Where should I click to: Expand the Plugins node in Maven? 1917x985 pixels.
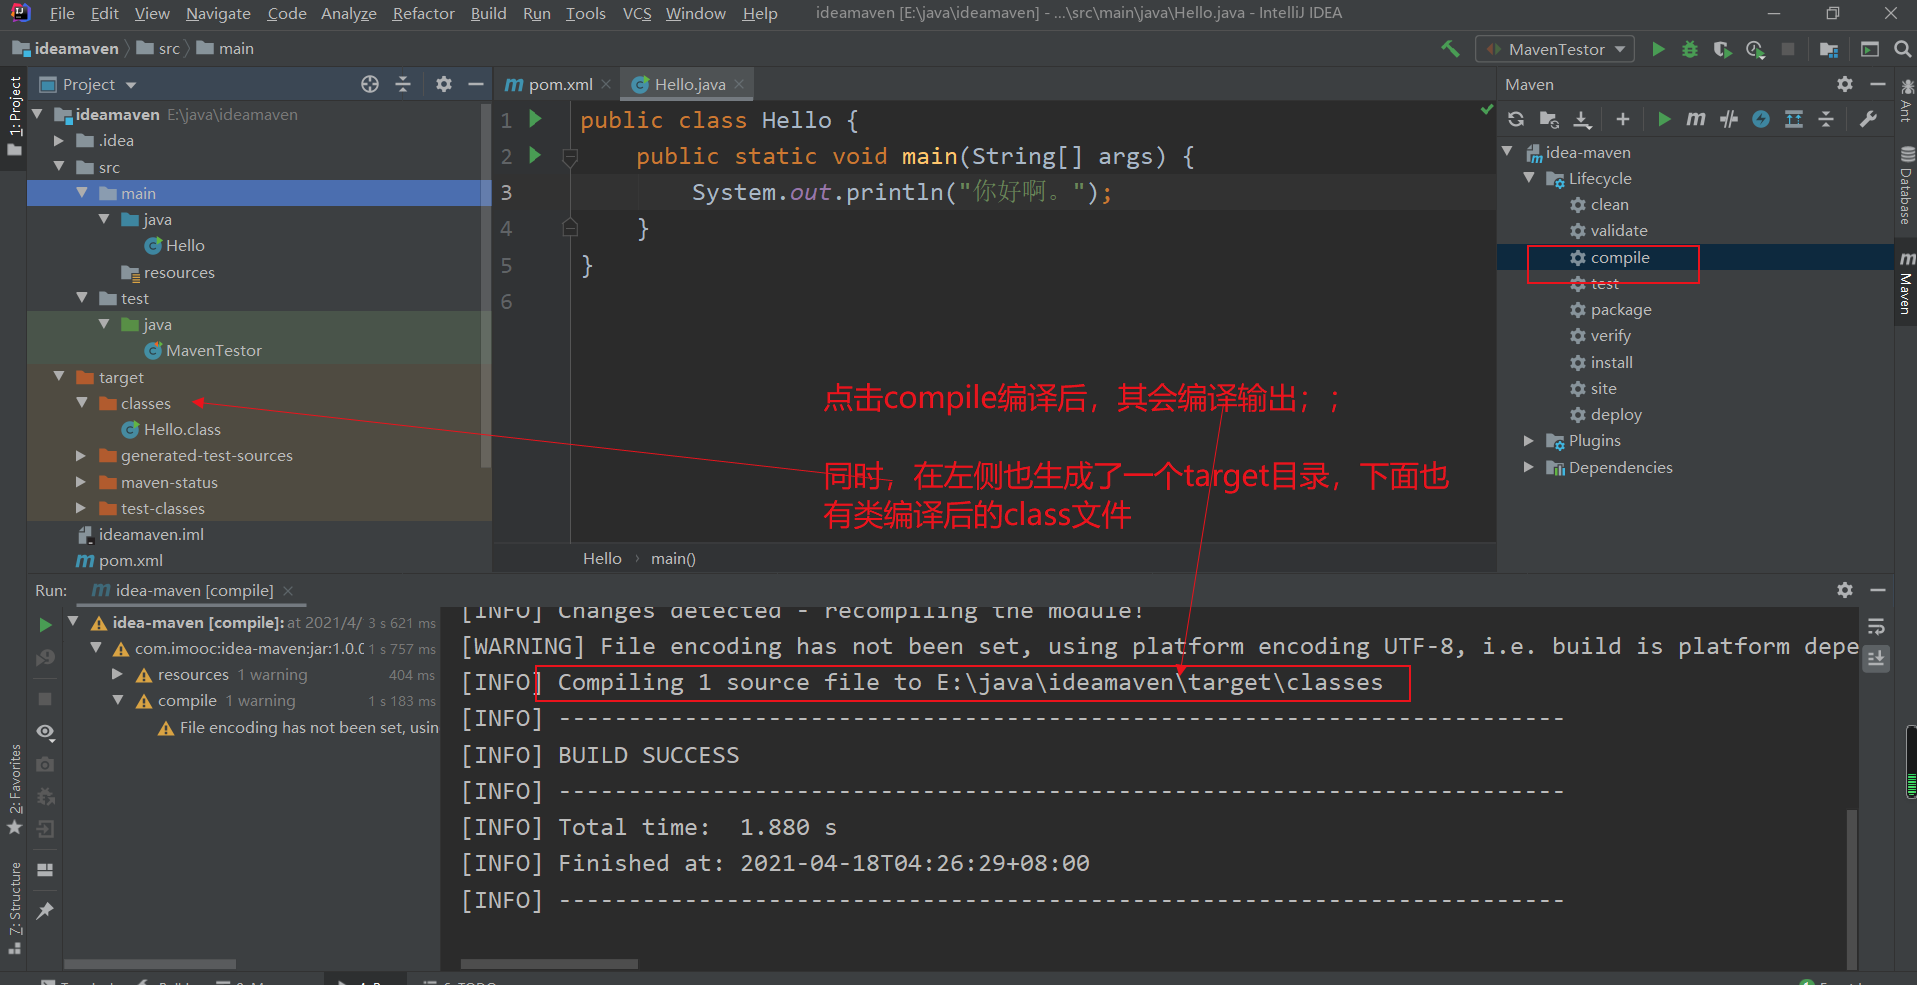[x=1529, y=440]
